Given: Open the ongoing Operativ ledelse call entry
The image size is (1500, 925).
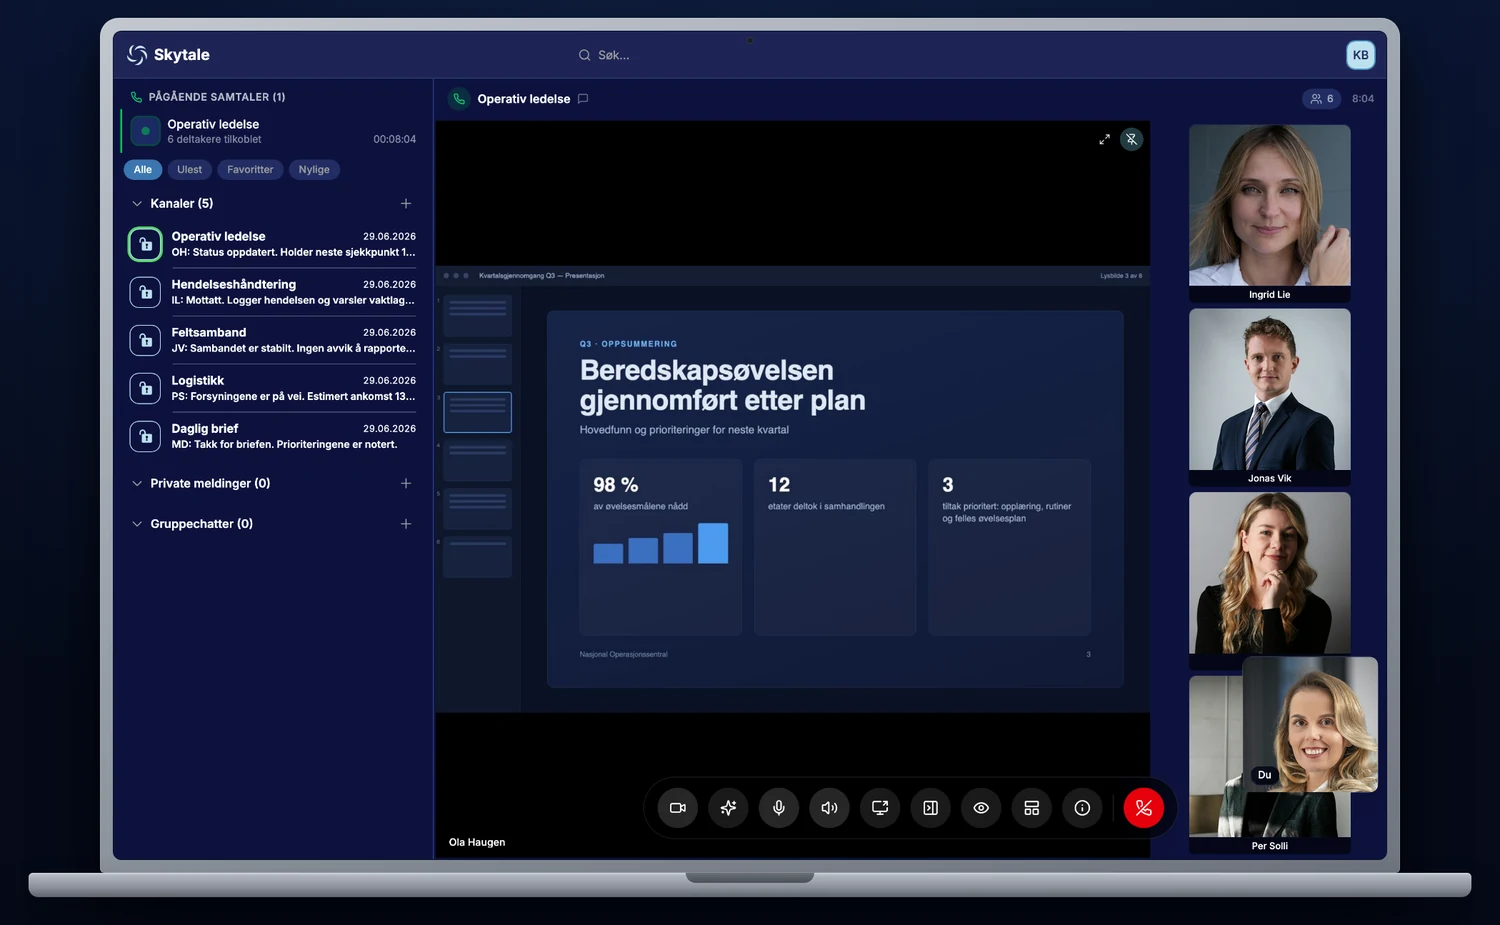Looking at the screenshot, I should pyautogui.click(x=270, y=131).
